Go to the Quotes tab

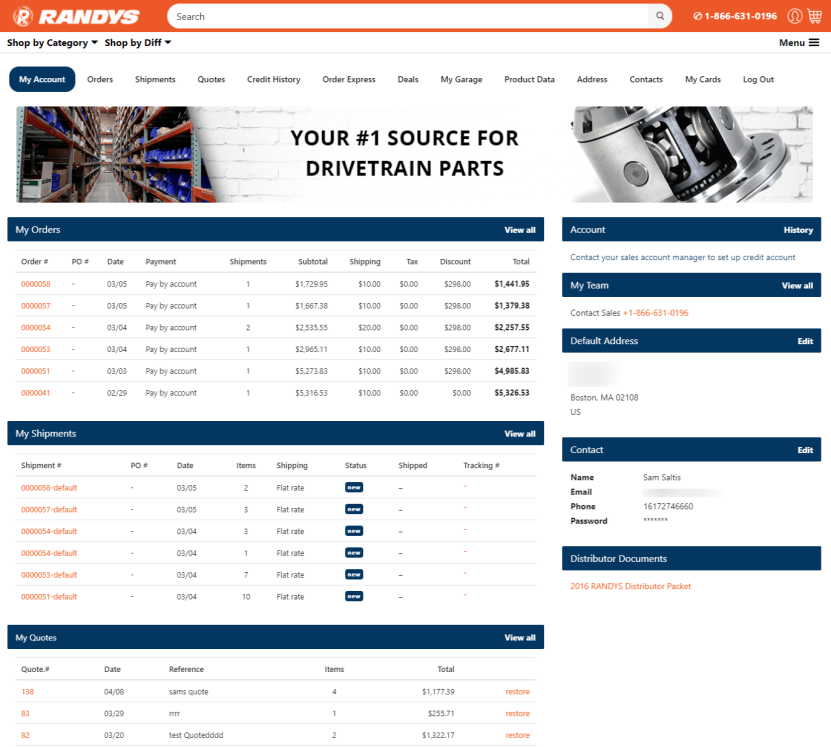click(x=211, y=79)
